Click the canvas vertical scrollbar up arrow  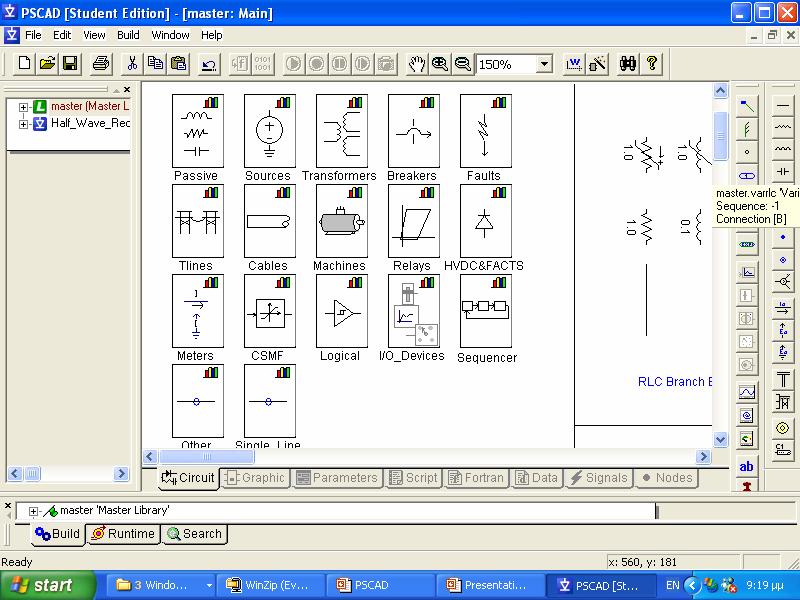tap(720, 91)
